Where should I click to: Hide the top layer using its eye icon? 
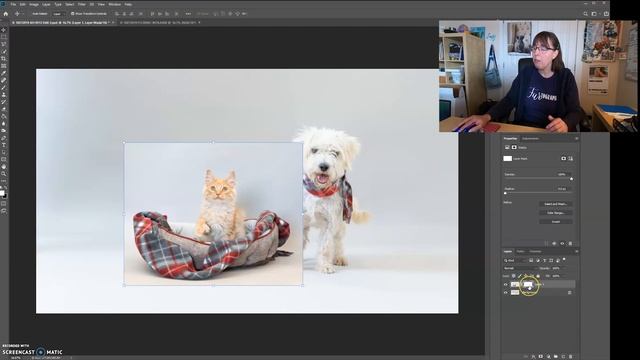click(x=506, y=284)
